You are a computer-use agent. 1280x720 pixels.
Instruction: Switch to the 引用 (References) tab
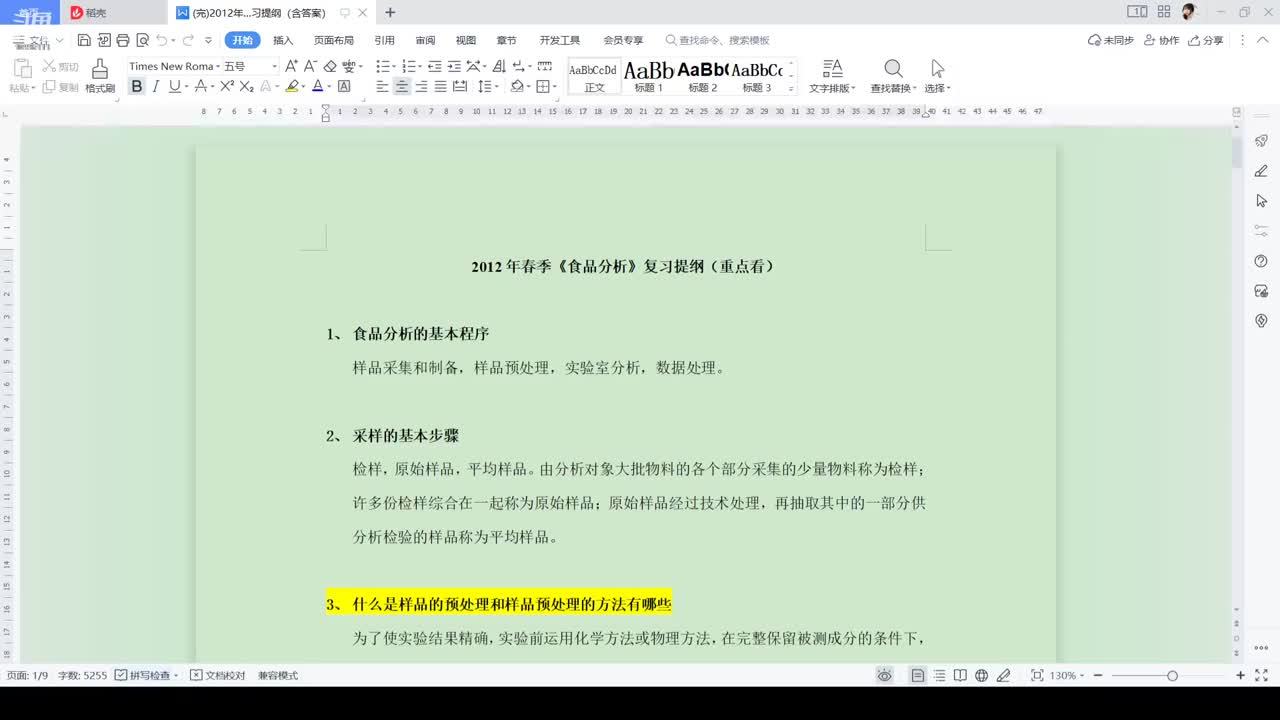(x=384, y=40)
